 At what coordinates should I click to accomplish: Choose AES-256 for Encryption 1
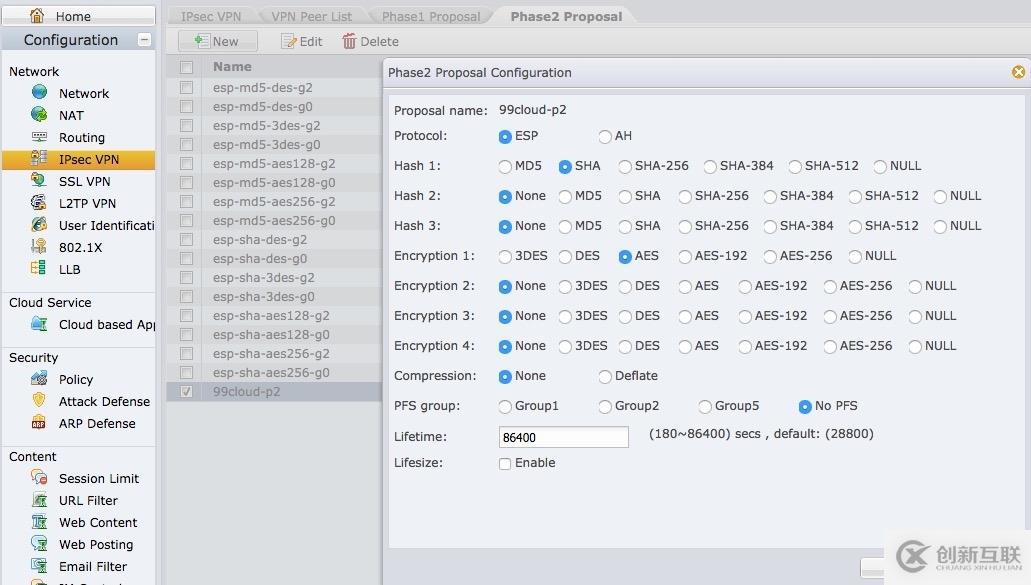click(x=770, y=256)
